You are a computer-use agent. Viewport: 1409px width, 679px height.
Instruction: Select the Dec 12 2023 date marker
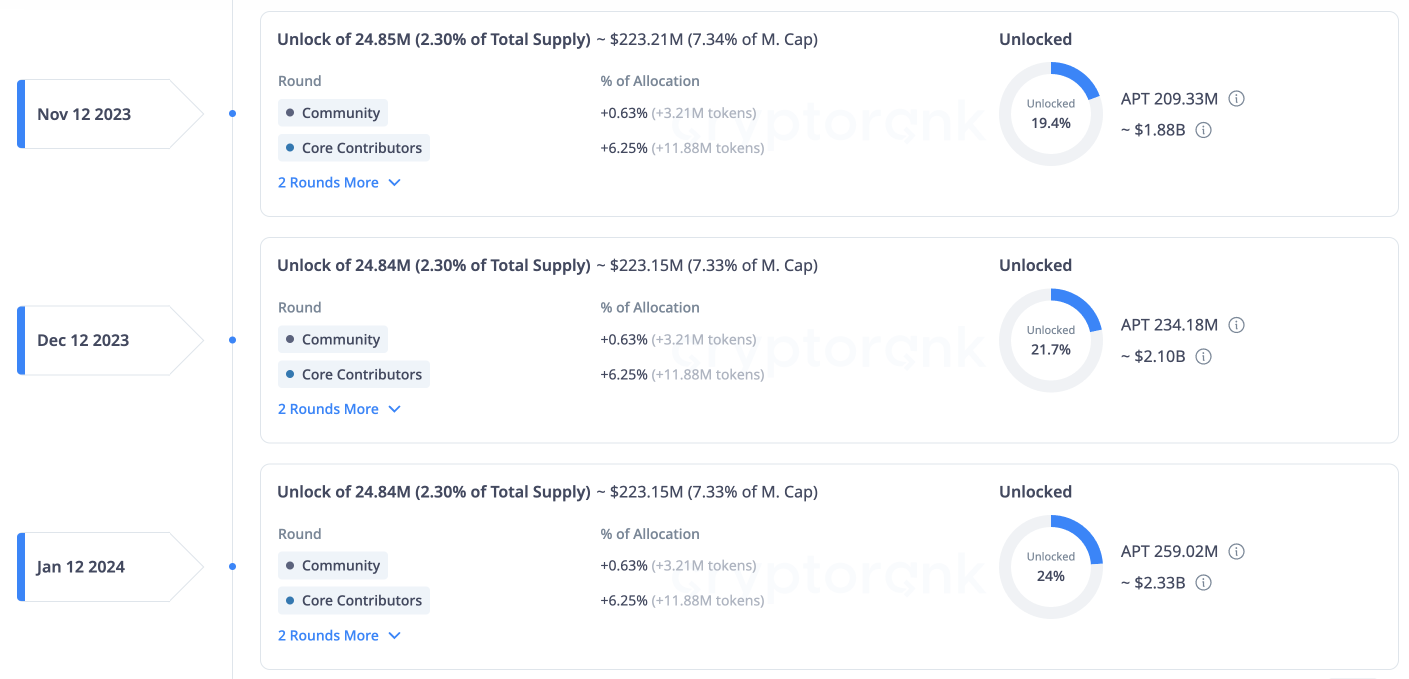point(110,340)
